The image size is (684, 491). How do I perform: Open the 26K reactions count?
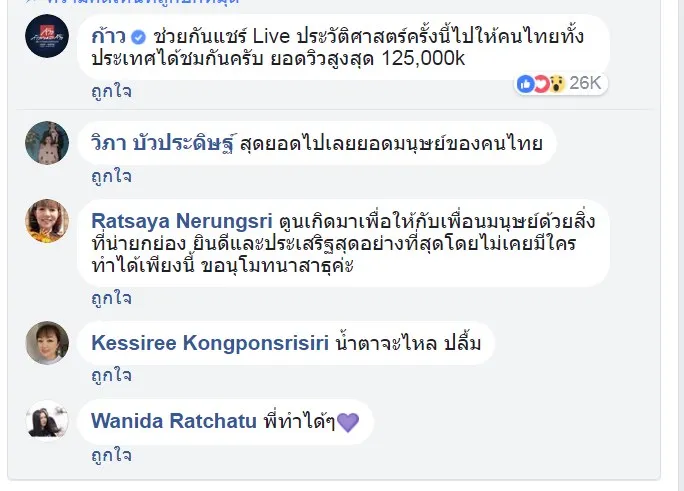click(585, 83)
